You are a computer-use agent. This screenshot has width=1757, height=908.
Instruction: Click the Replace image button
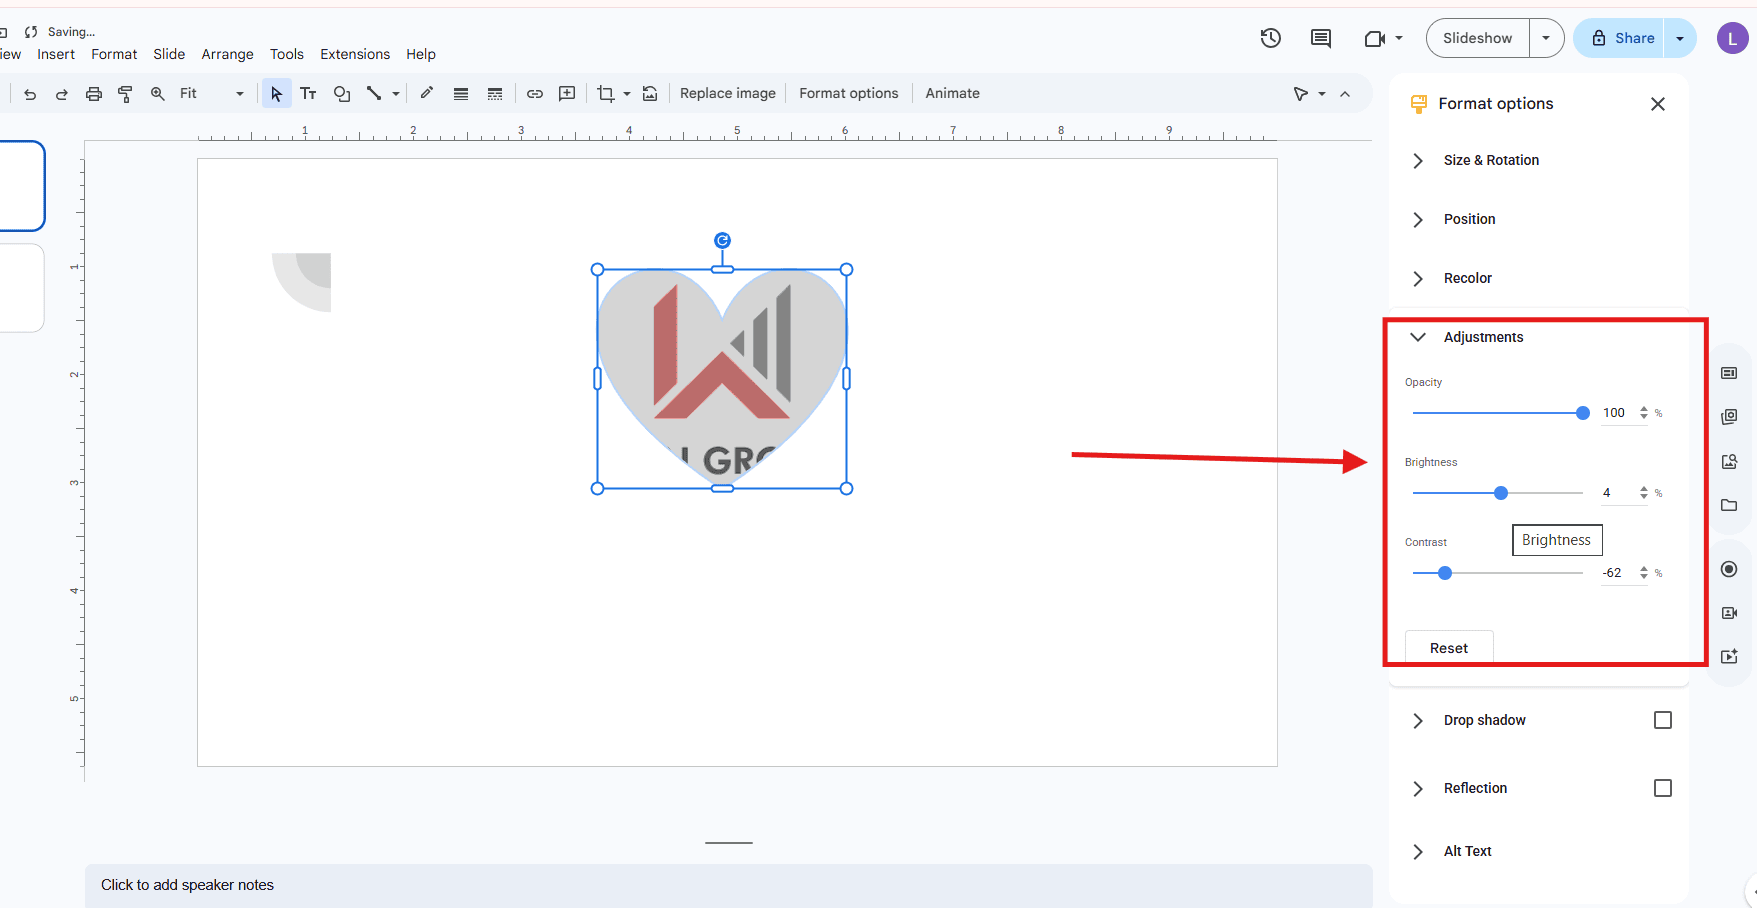click(x=728, y=94)
